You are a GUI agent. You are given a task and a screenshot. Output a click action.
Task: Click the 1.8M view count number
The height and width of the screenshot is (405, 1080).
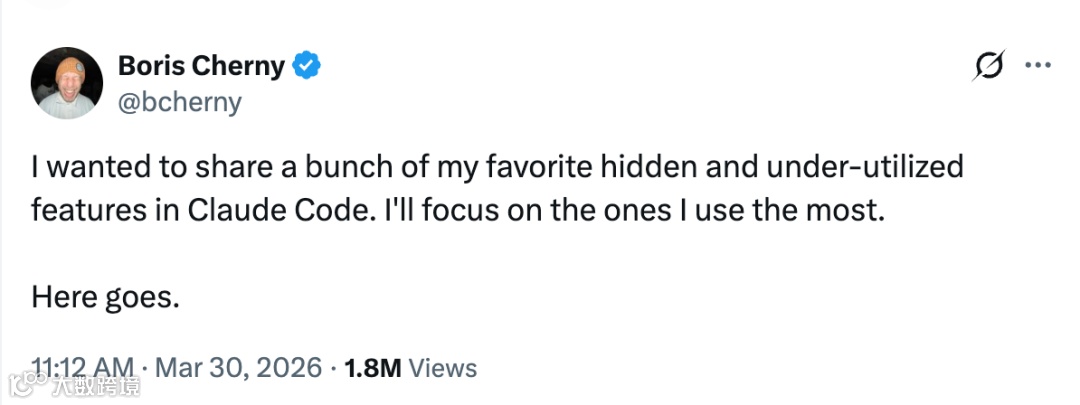pyautogui.click(x=372, y=367)
